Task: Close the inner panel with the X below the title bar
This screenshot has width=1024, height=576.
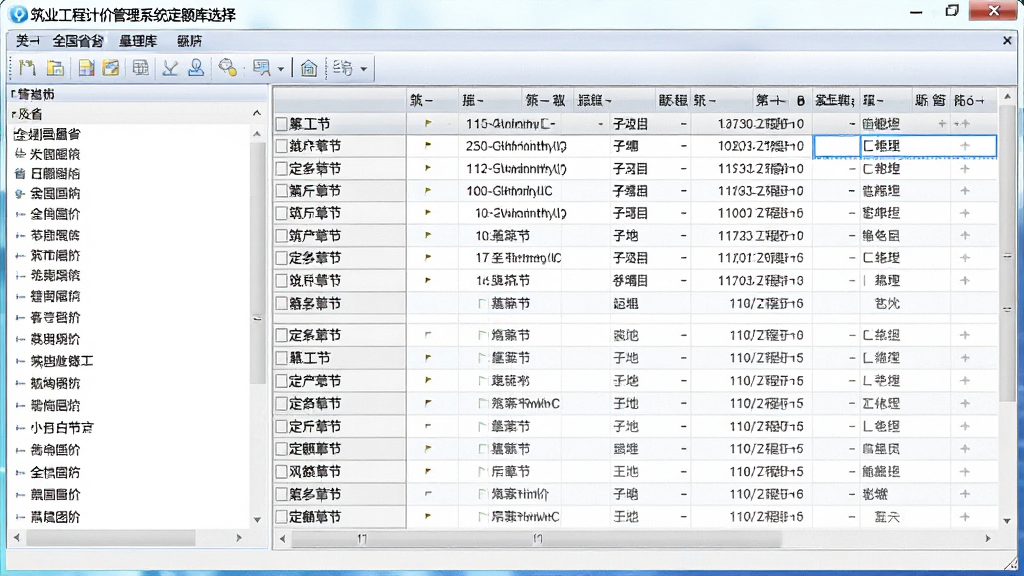Action: [x=1007, y=40]
